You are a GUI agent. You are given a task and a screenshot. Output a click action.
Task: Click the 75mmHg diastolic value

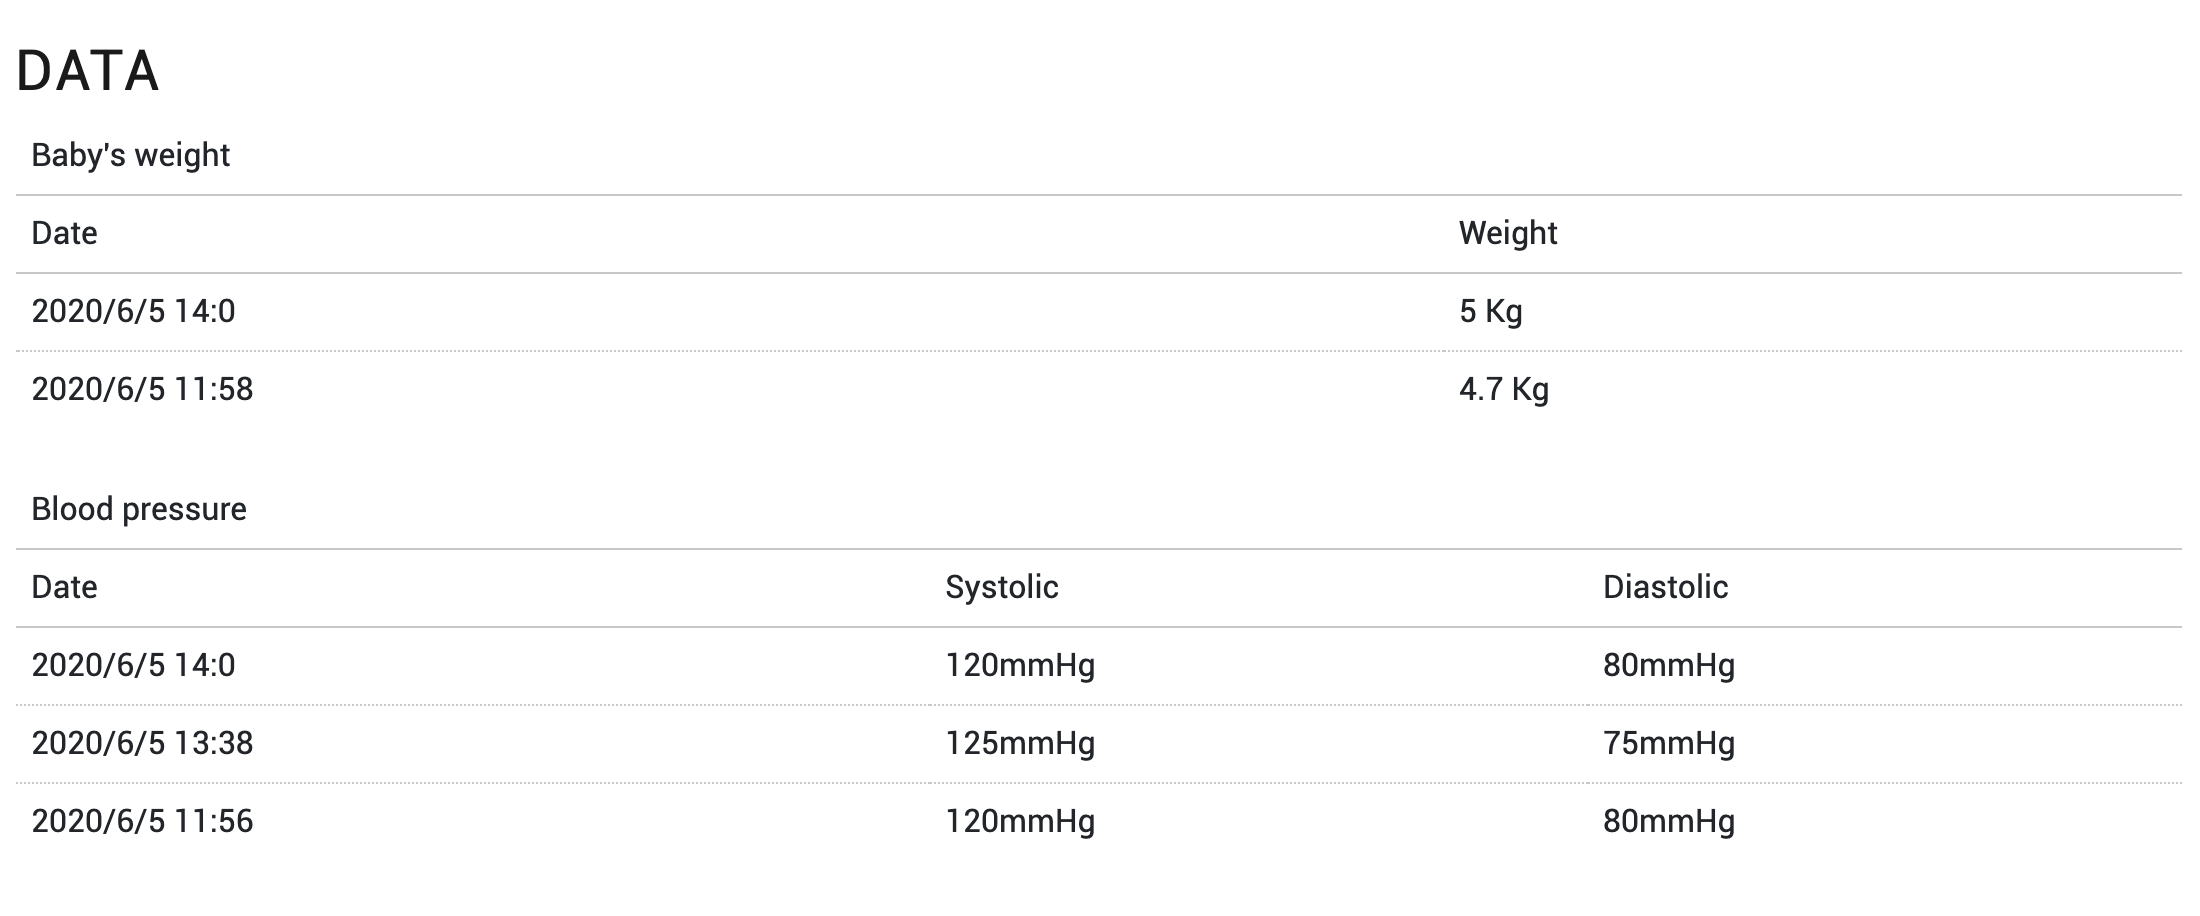[1668, 743]
